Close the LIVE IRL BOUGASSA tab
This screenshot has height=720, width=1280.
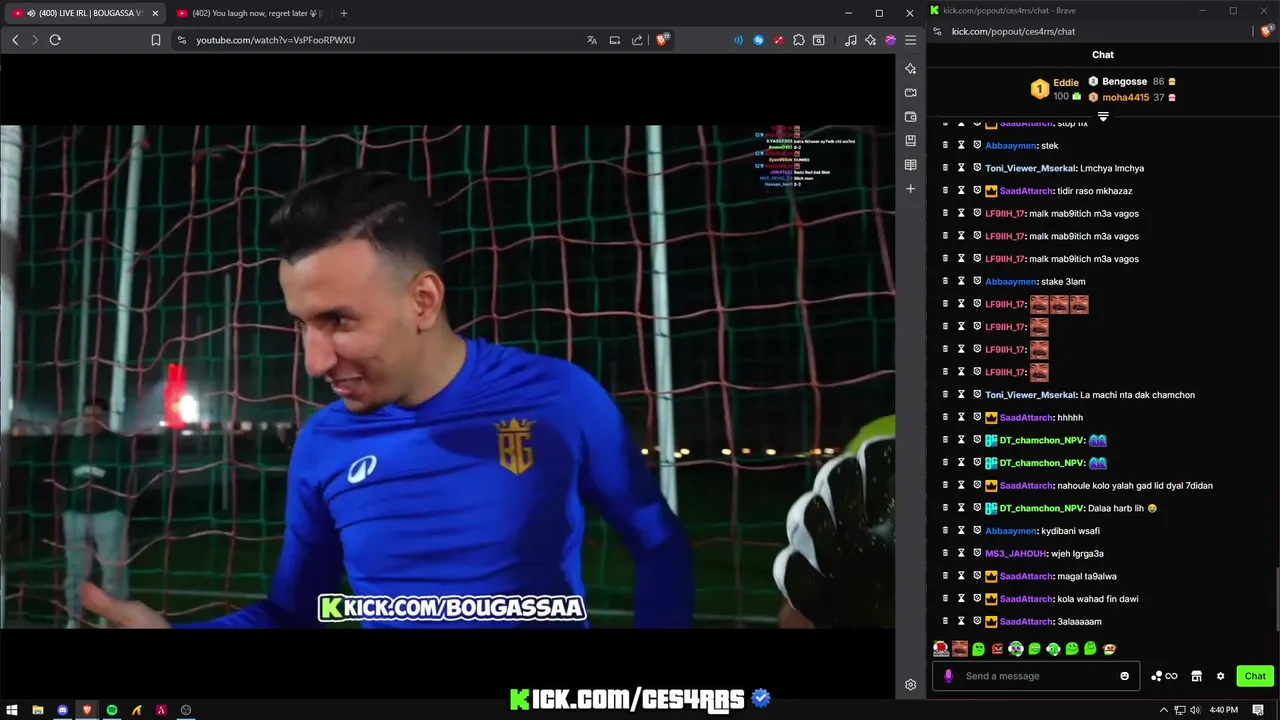coord(155,13)
